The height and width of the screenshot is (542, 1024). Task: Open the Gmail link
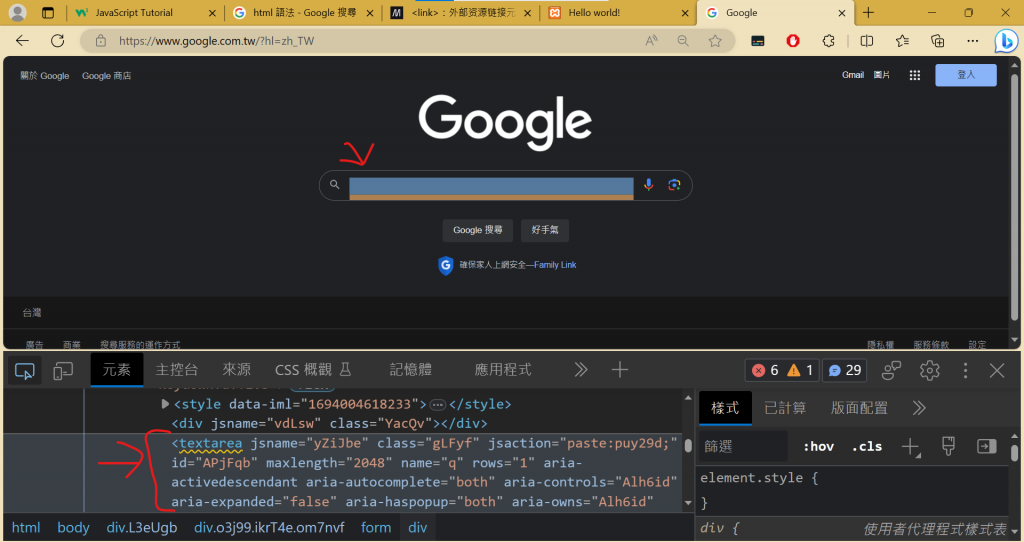click(852, 75)
